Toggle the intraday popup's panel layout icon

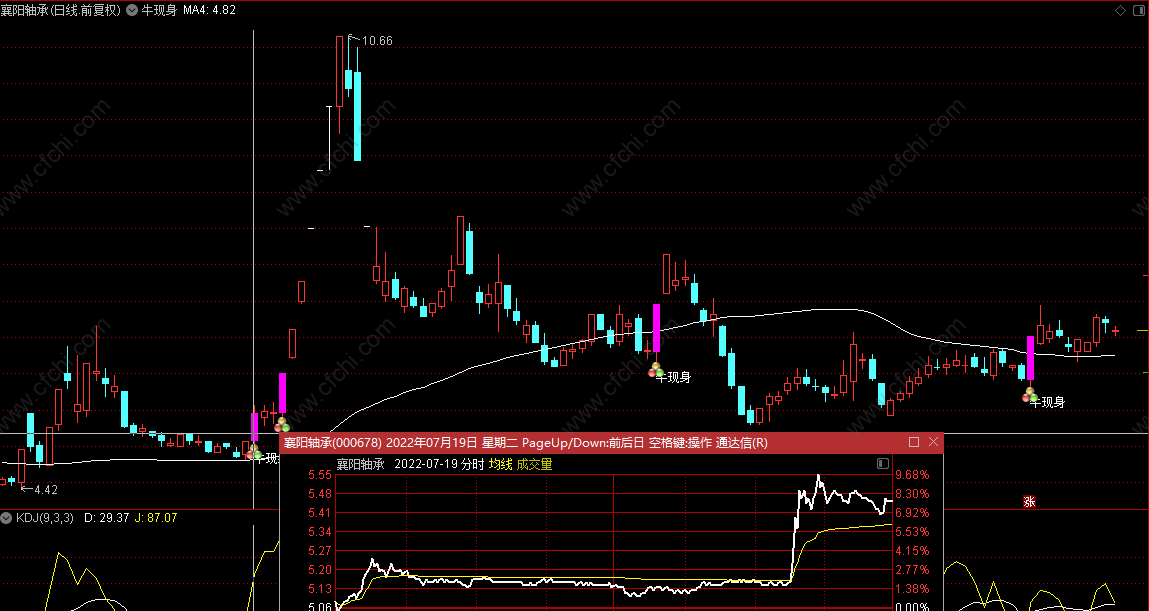coord(883,464)
